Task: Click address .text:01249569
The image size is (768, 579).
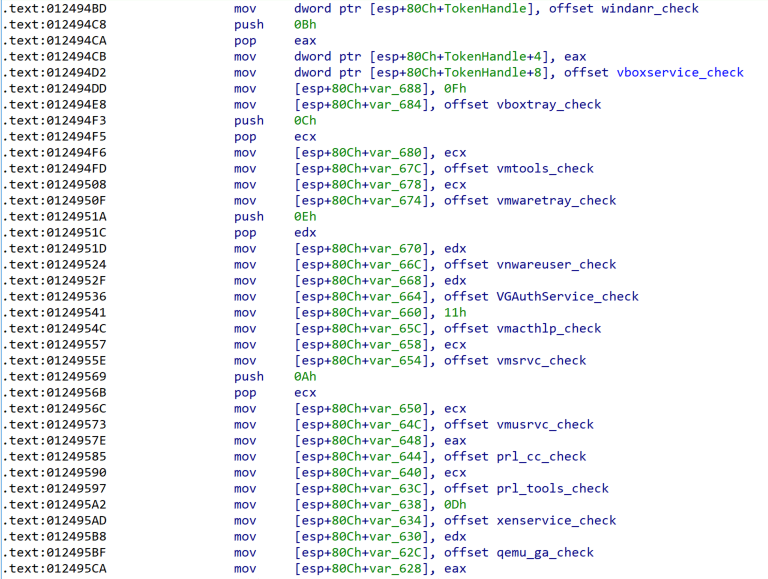Action: [54, 377]
